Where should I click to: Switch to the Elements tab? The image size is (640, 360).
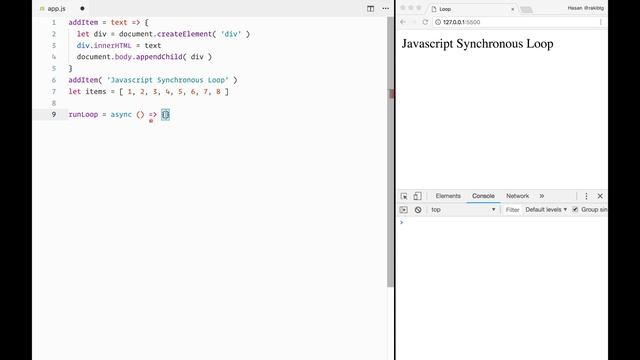pos(448,196)
